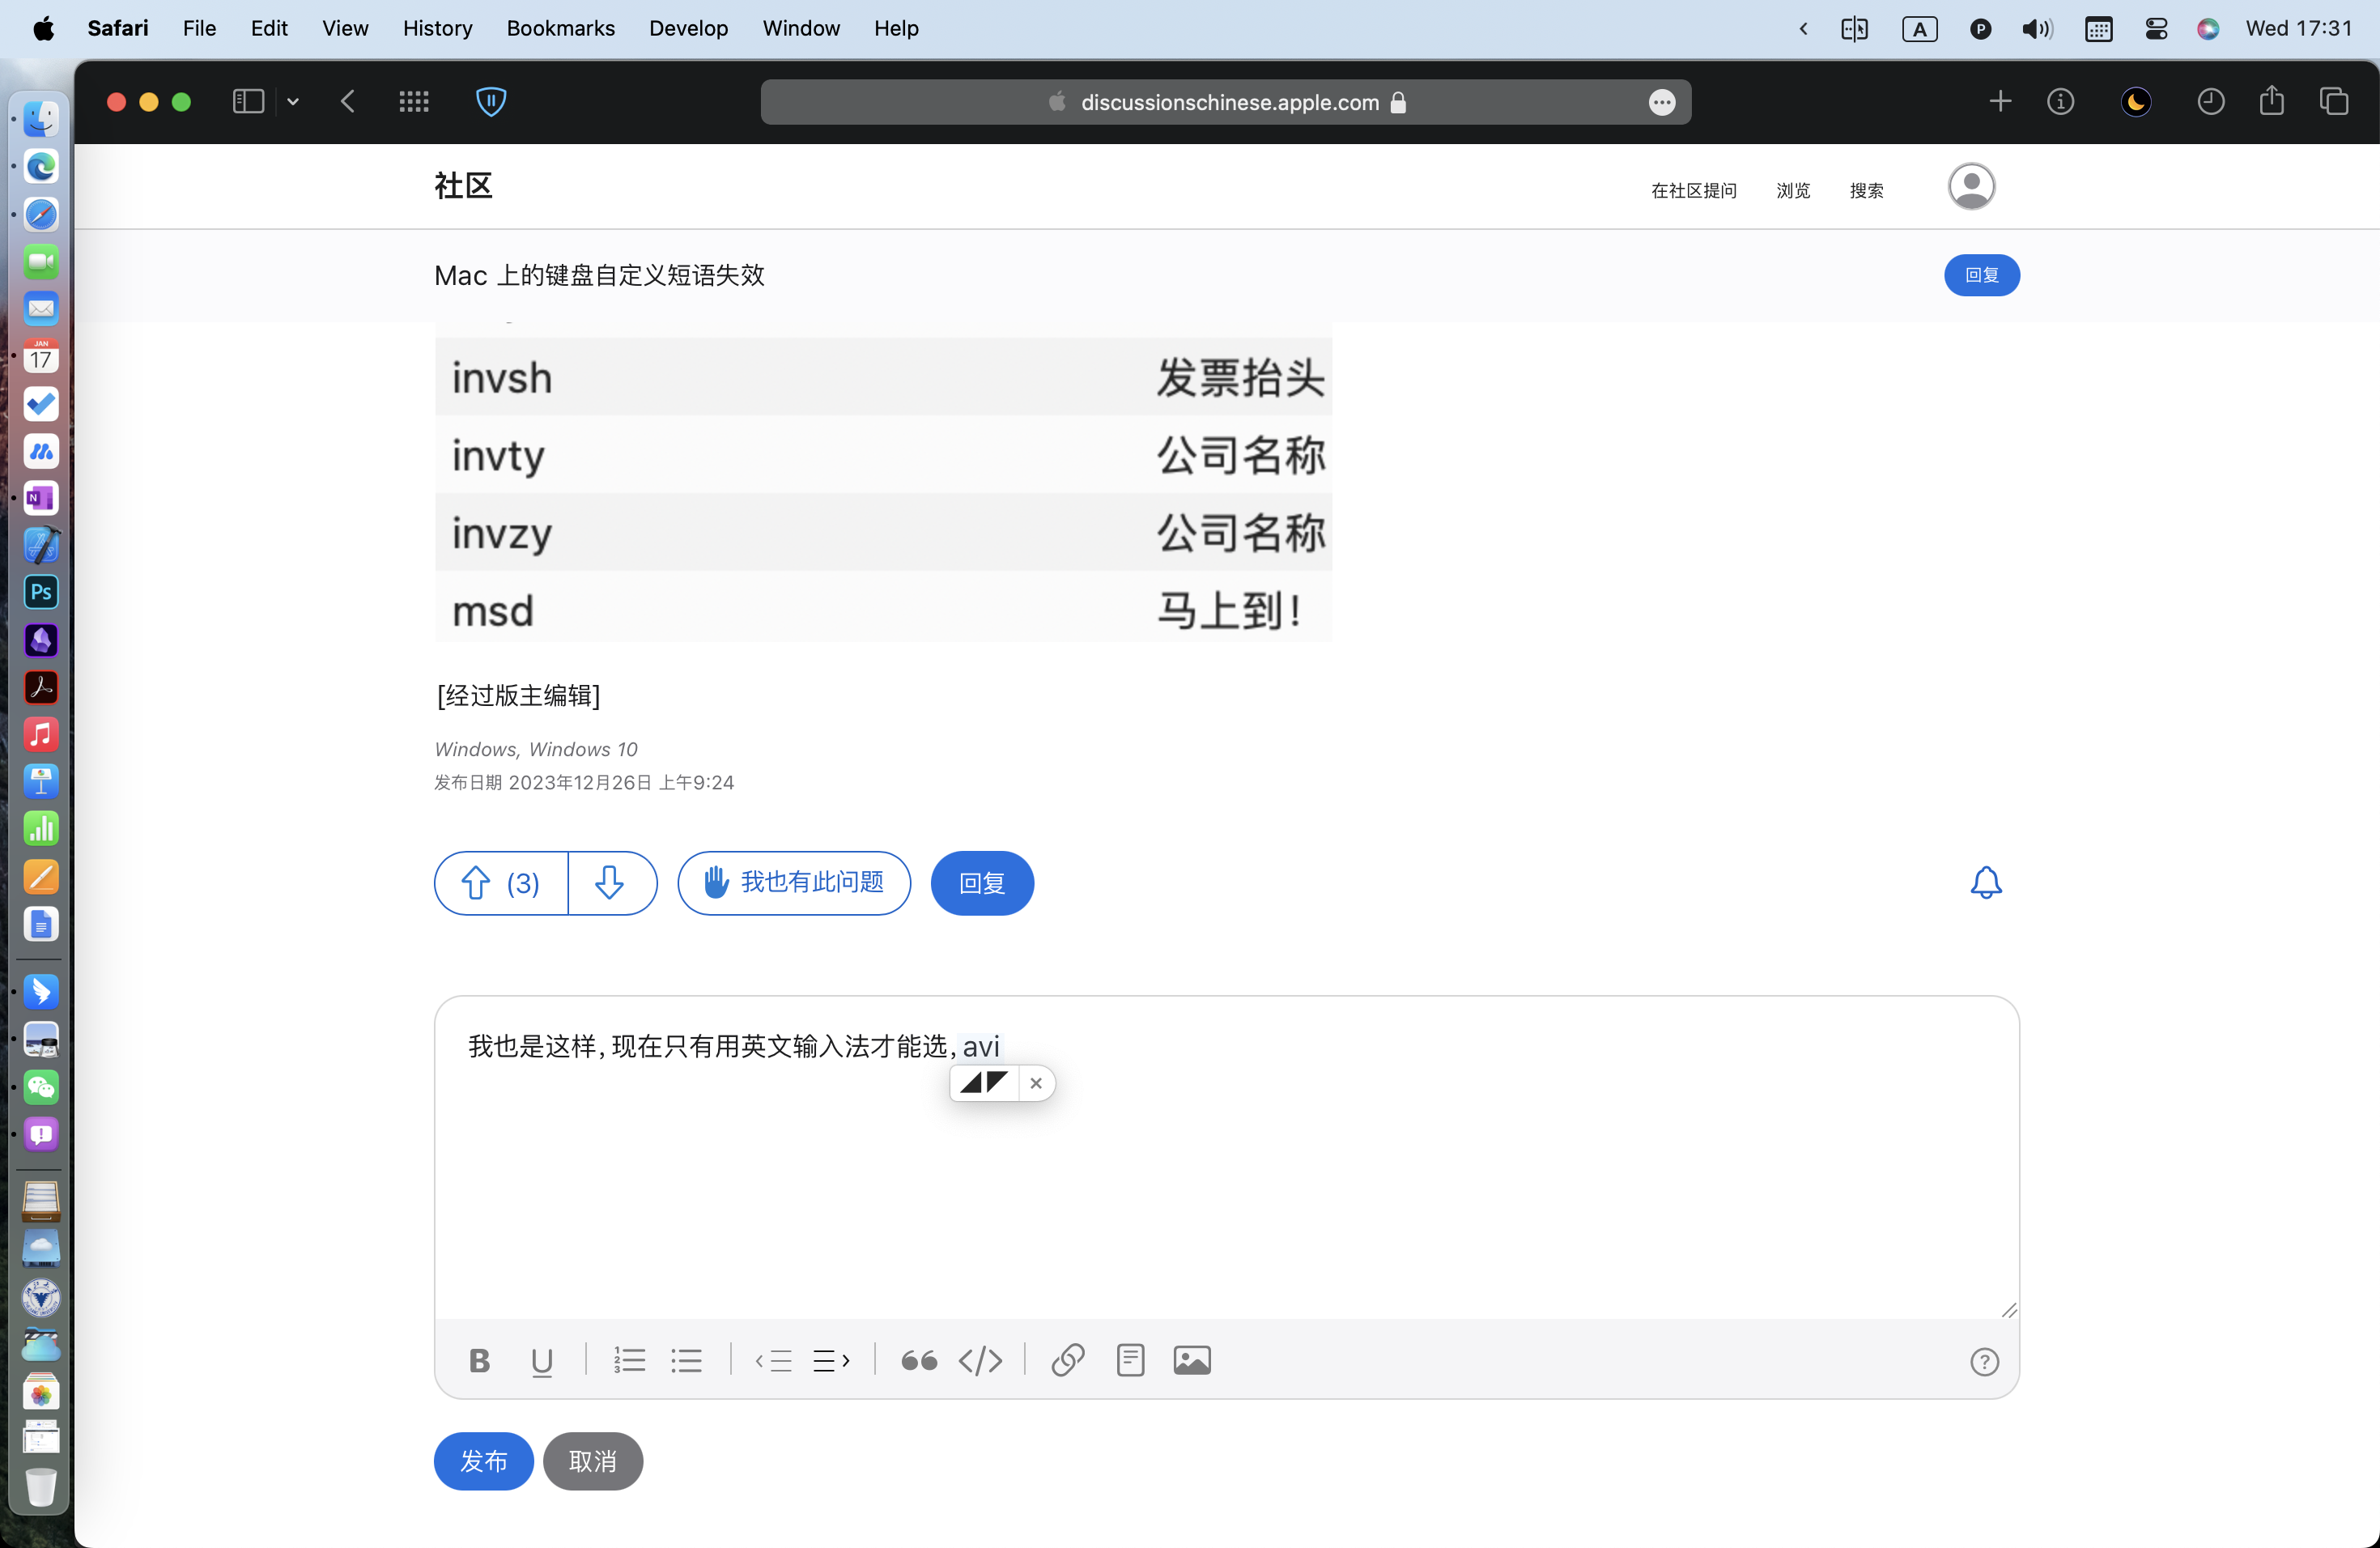Screen dimensions: 2380x1548
Task: Upvote the post with 3 votes
Action: [501, 883]
